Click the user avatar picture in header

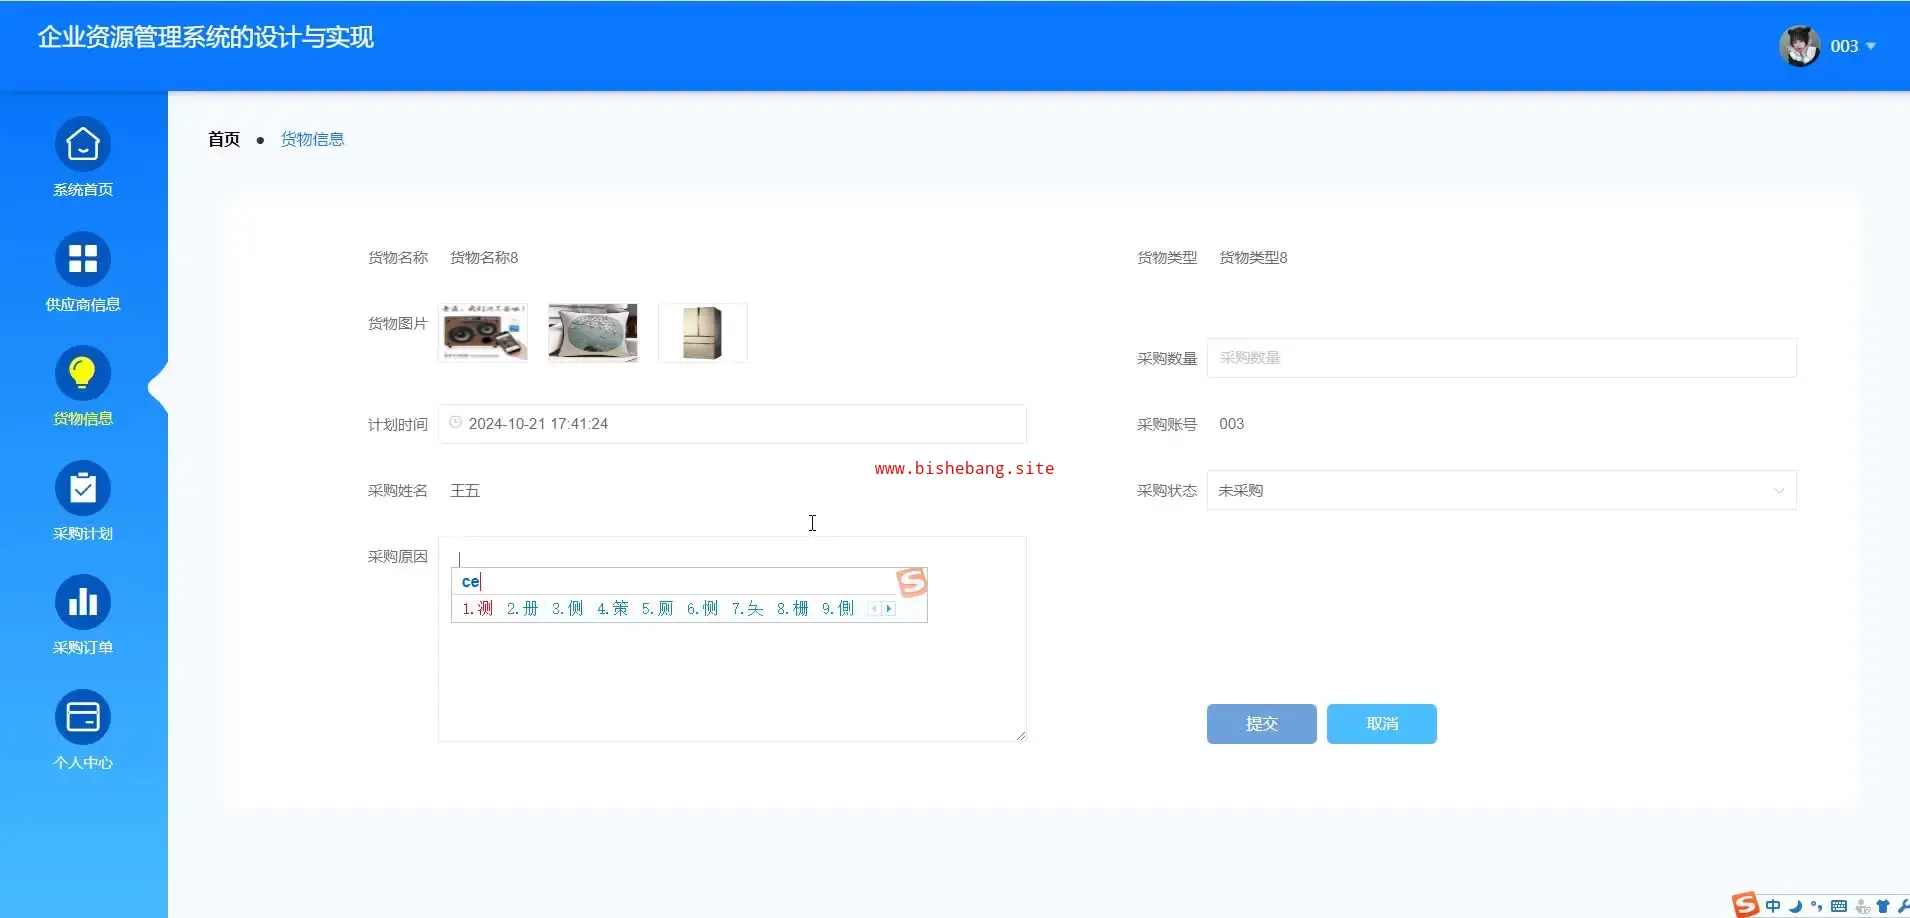[1800, 46]
